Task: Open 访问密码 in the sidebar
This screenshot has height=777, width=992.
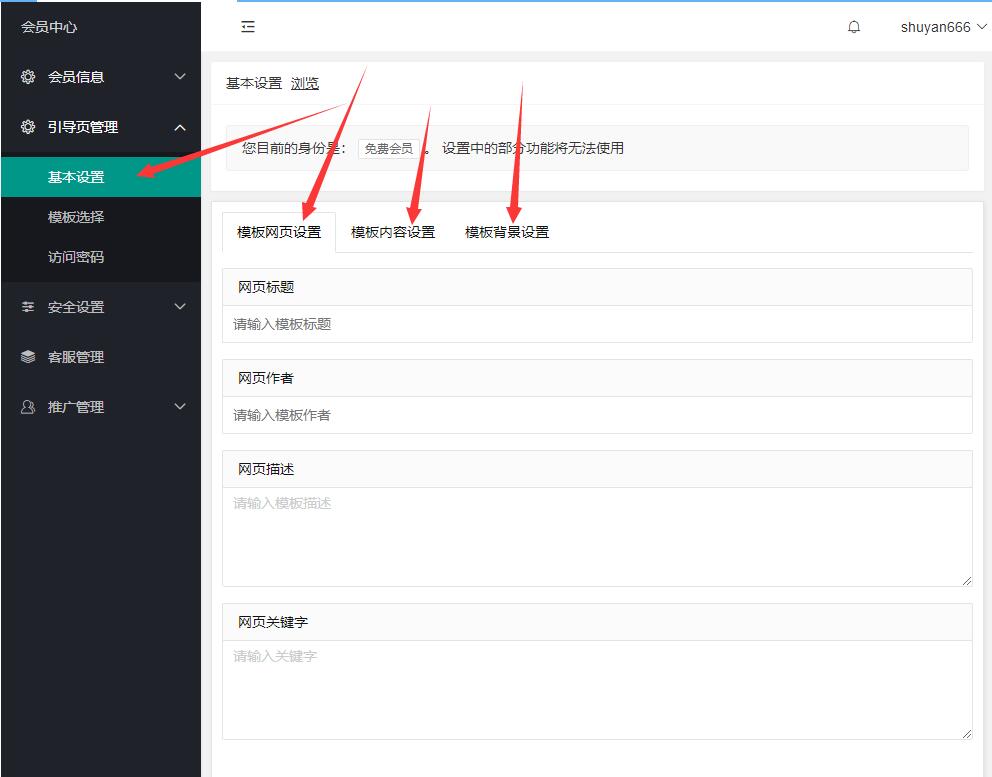Action: pos(76,257)
